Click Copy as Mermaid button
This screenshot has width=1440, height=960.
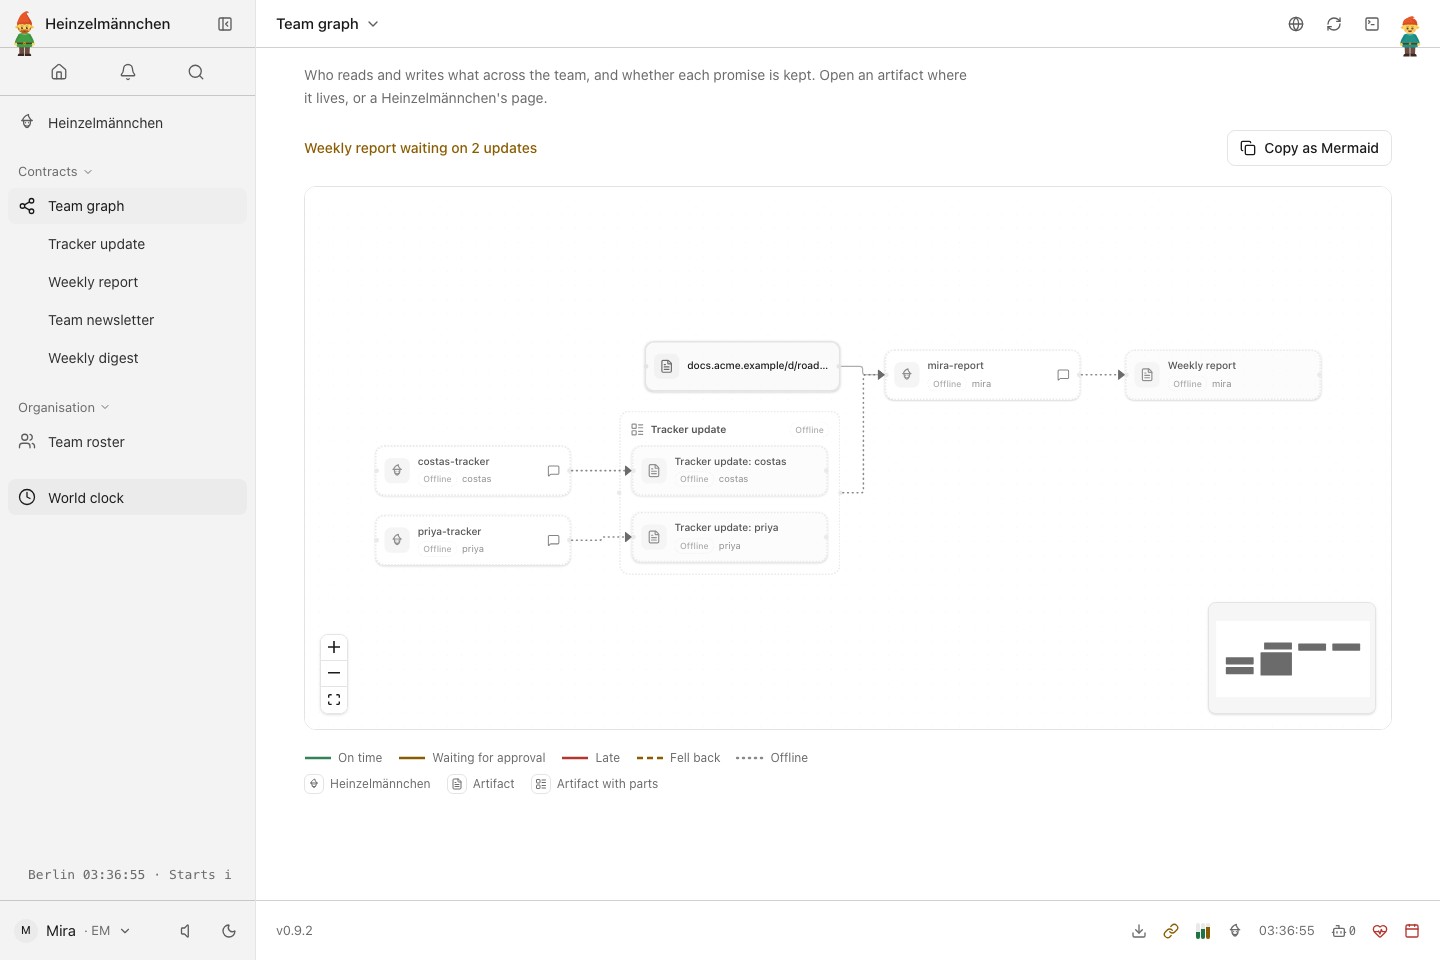point(1309,148)
